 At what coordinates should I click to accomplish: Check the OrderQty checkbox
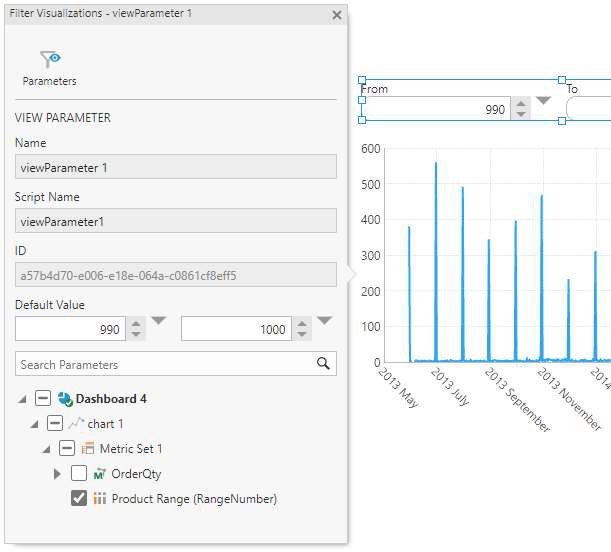(79, 474)
